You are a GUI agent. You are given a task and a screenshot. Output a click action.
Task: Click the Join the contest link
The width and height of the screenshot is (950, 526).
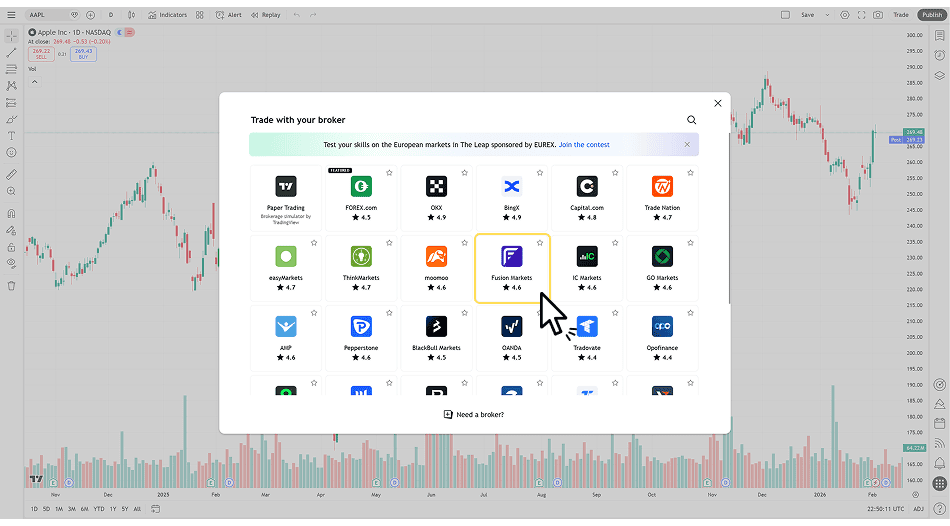coord(584,145)
